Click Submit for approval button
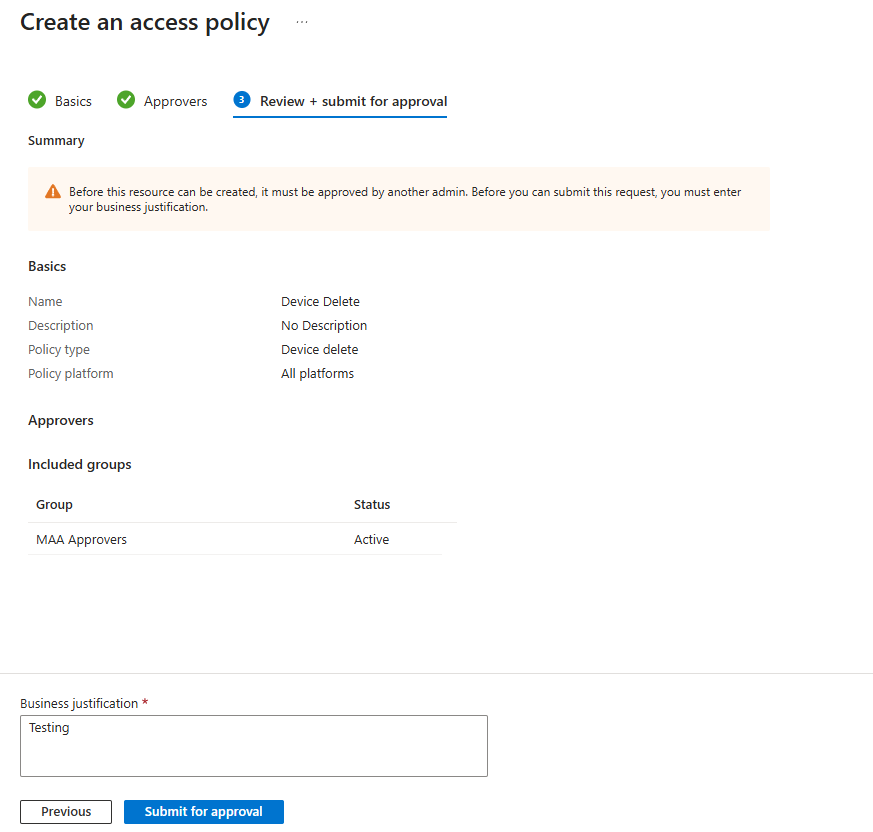Viewport: 873px width, 832px height. tap(204, 812)
